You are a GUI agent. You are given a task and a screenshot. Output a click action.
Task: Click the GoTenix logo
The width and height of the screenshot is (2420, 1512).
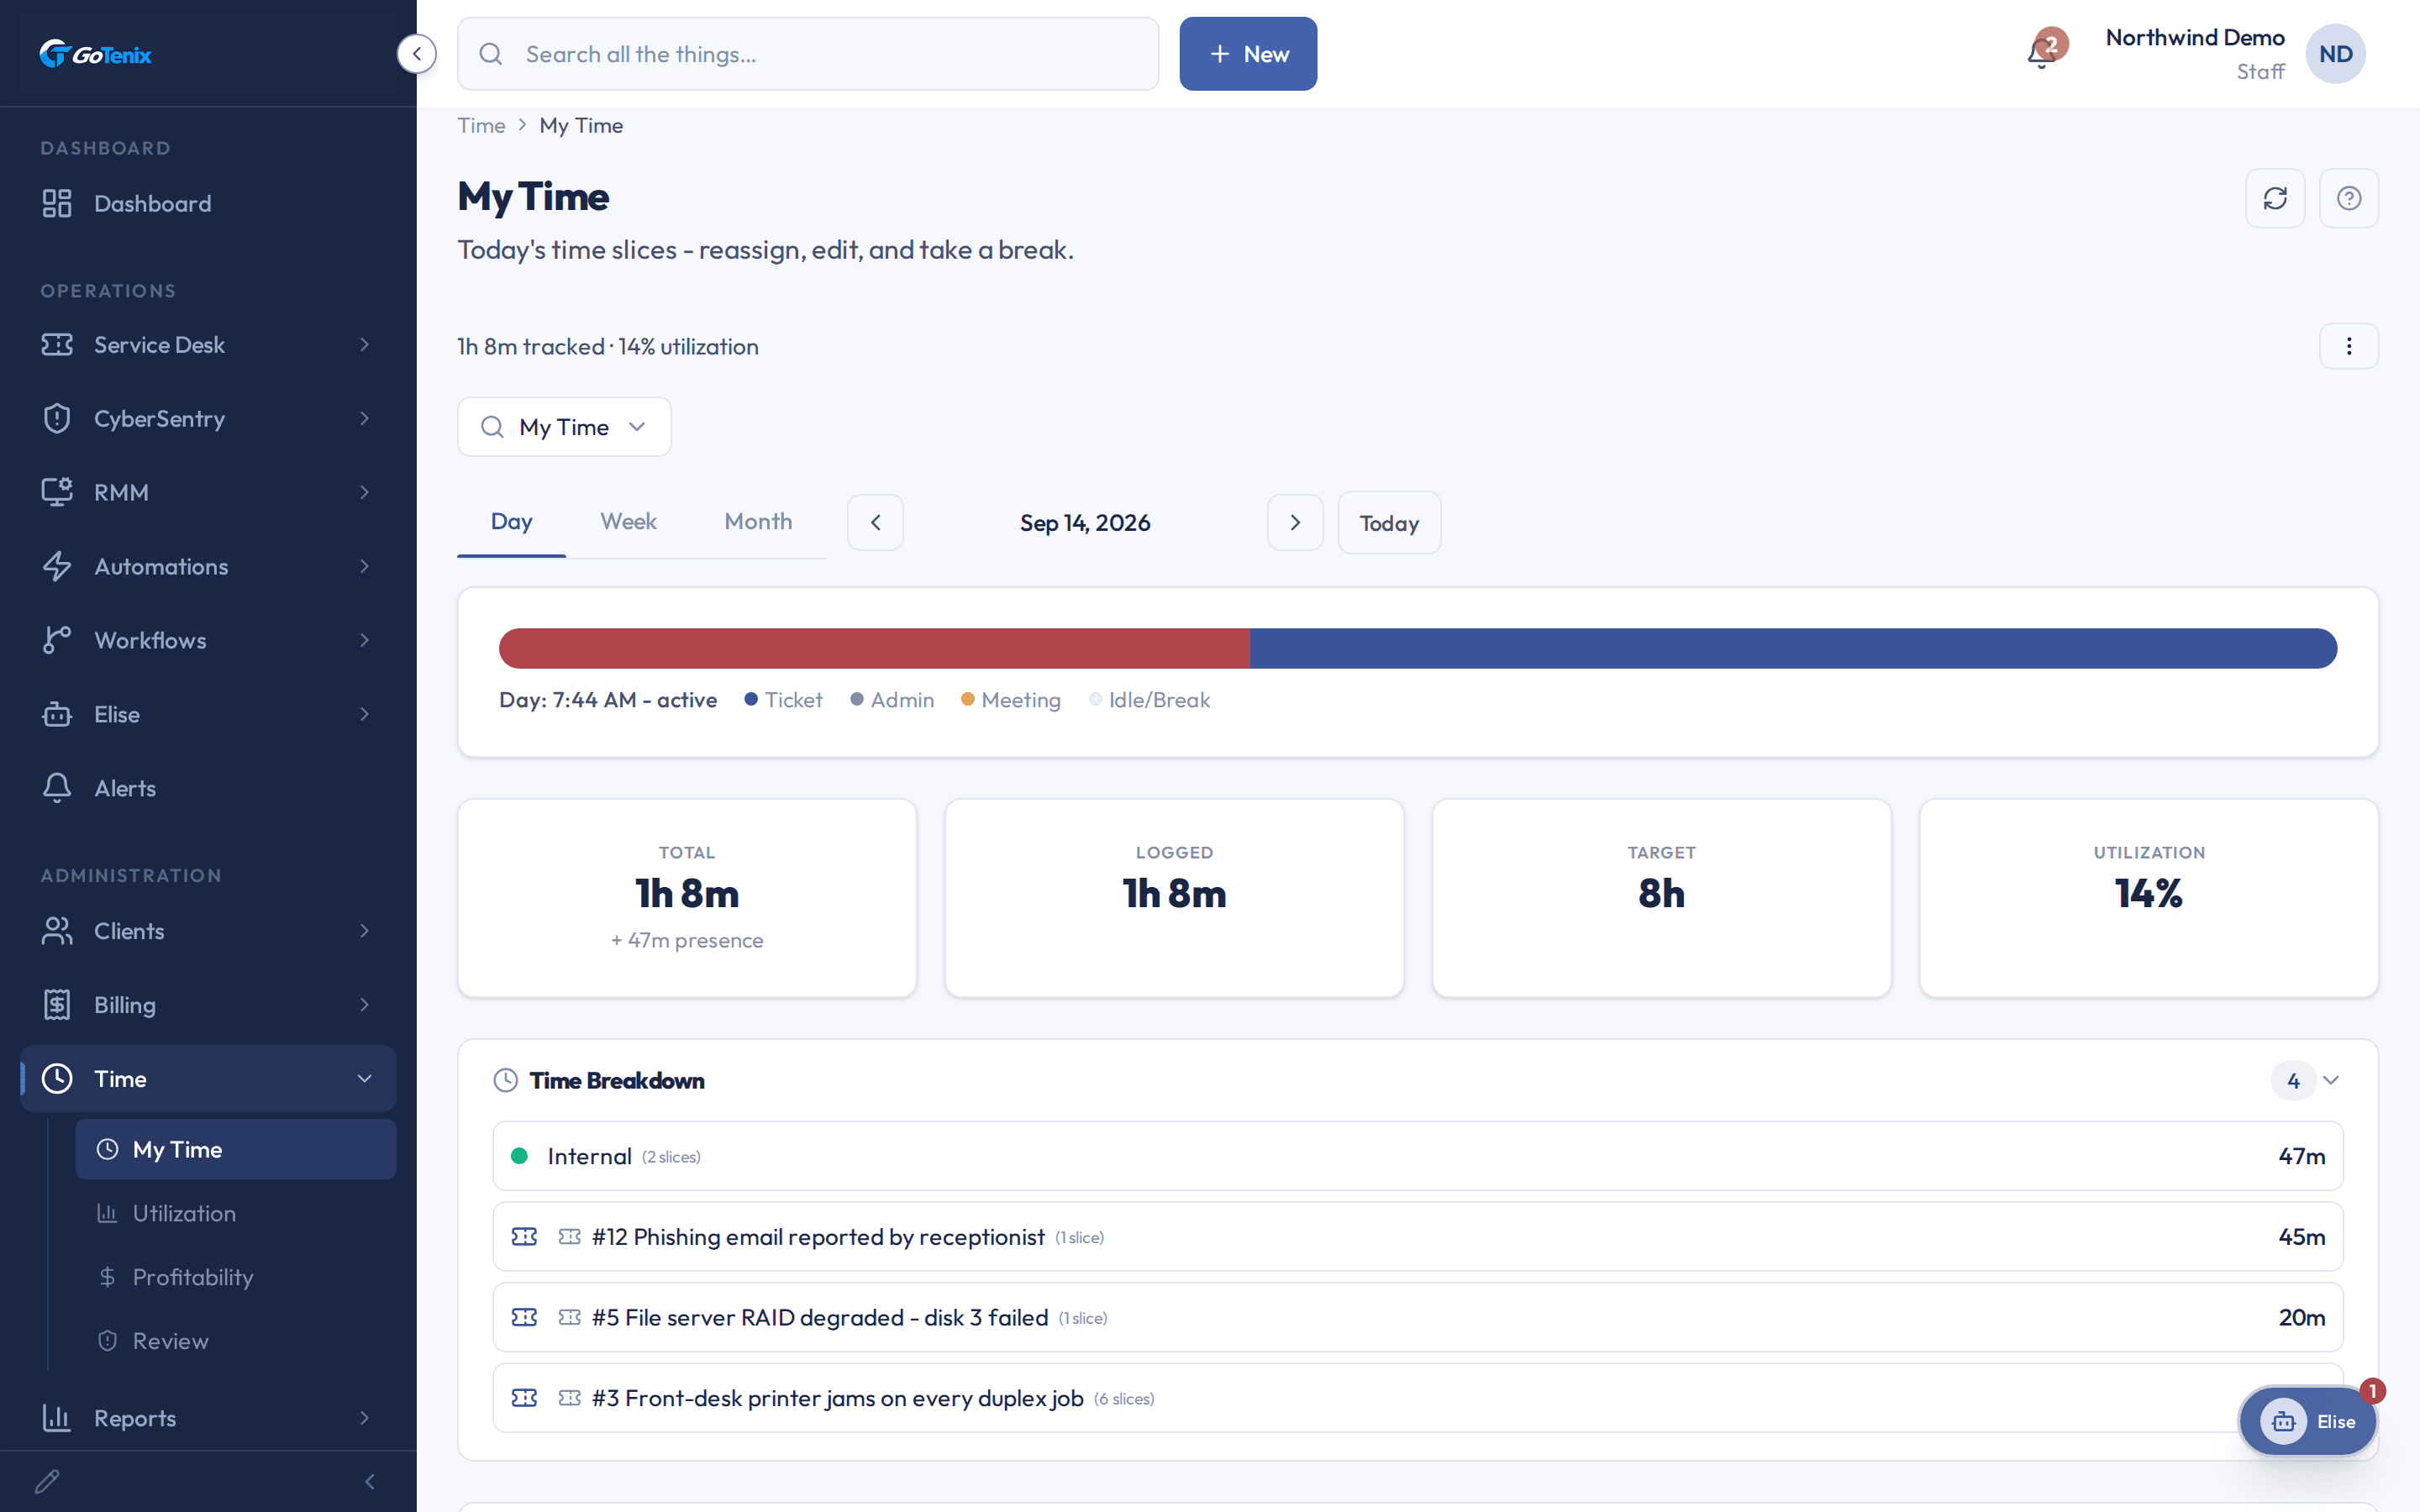tap(96, 54)
